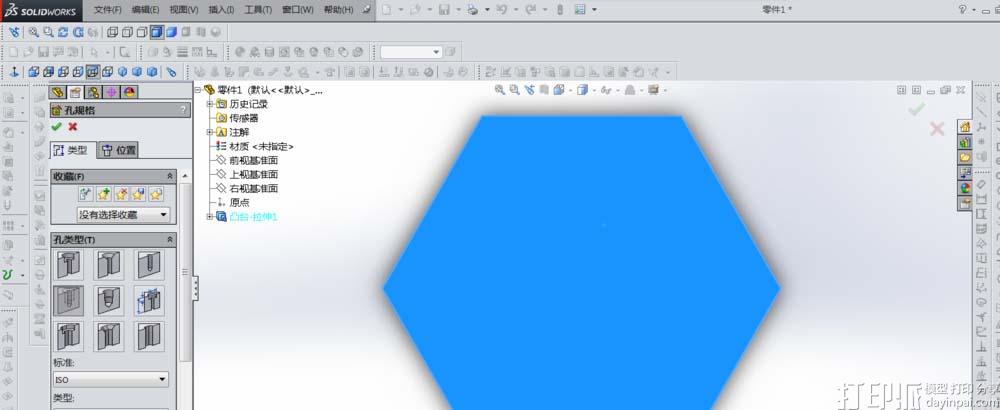Click Zoom to Fit in viewport toolbar
This screenshot has width=1000, height=410.
(500, 90)
